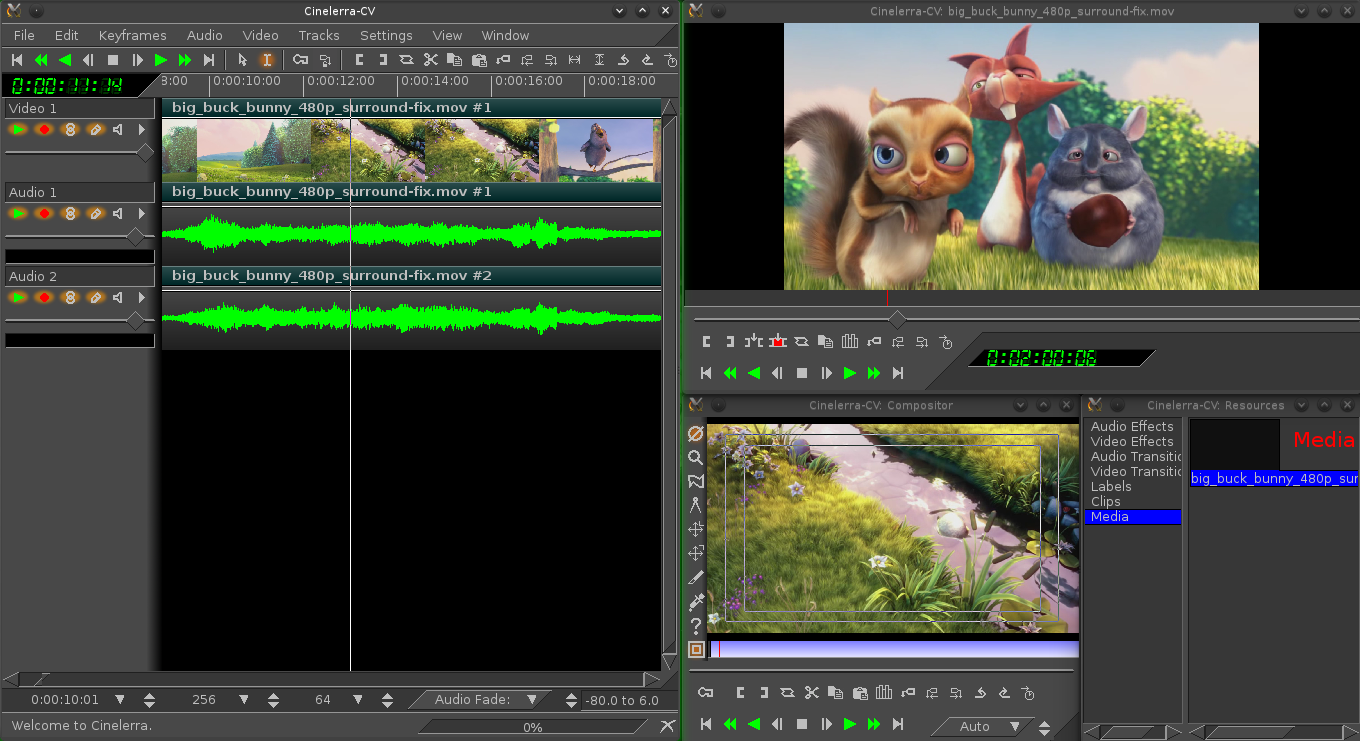Open the Compositor Auto zoom dropdown
Viewport: 1360px width, 741px height.
coord(1016,726)
